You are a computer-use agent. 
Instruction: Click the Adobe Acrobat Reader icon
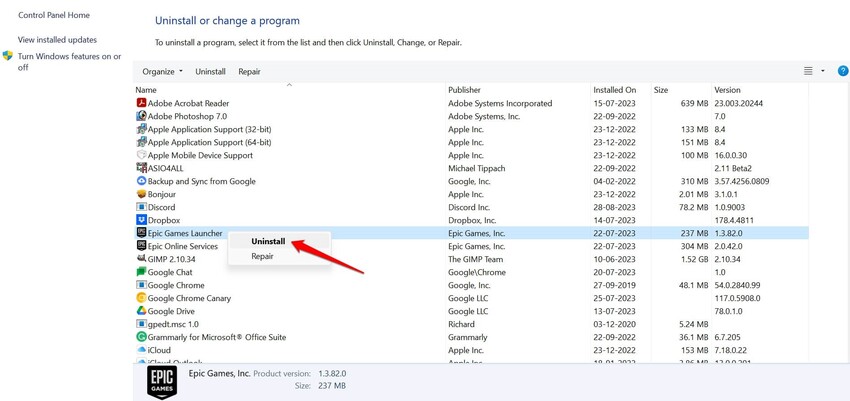click(x=141, y=103)
